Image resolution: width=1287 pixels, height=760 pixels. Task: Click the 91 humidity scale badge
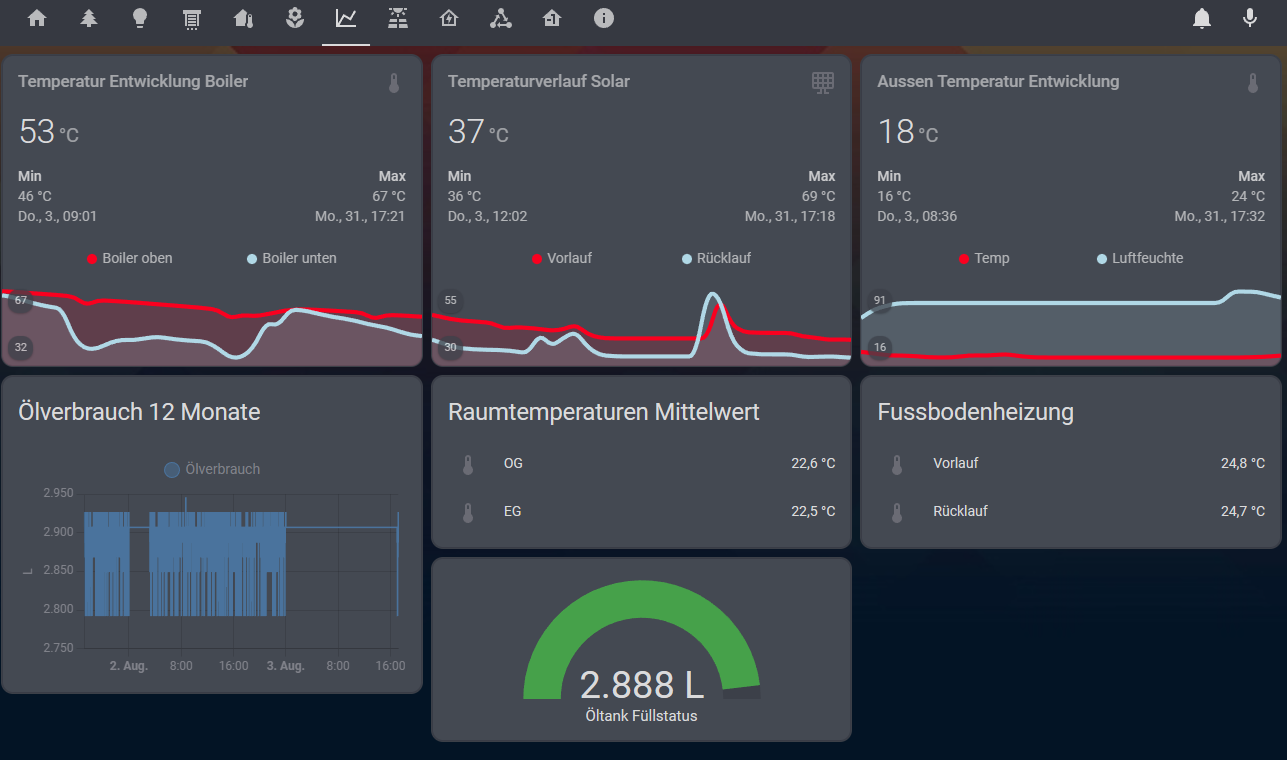coord(880,300)
